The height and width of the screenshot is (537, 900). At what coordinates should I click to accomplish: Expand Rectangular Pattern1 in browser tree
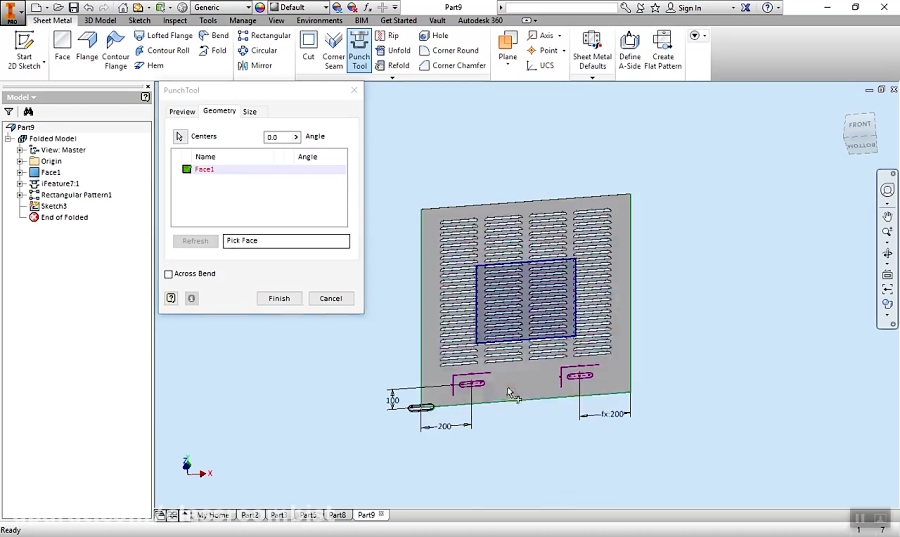click(x=20, y=195)
